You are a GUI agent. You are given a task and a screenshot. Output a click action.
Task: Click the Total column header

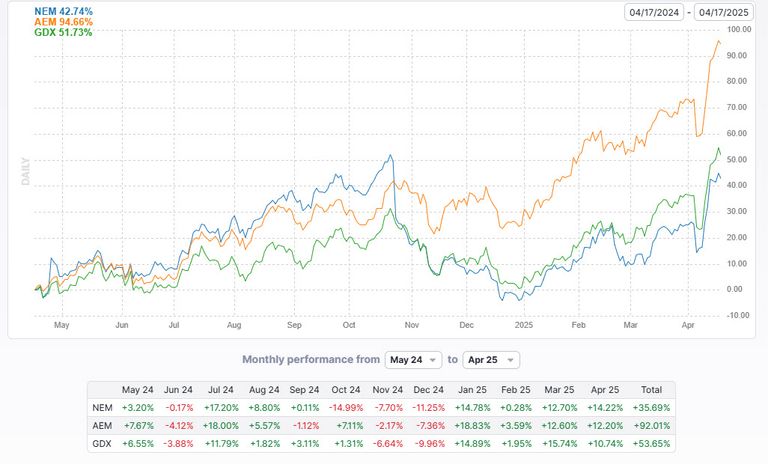[652, 389]
